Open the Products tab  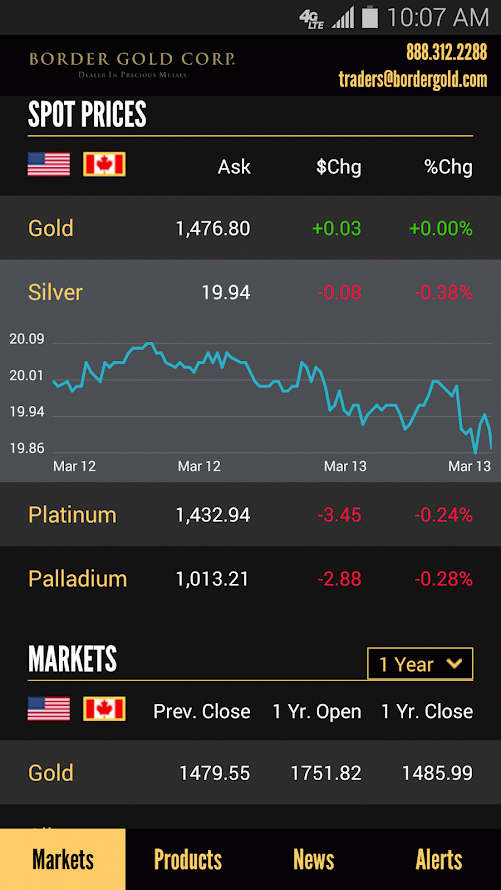point(188,859)
